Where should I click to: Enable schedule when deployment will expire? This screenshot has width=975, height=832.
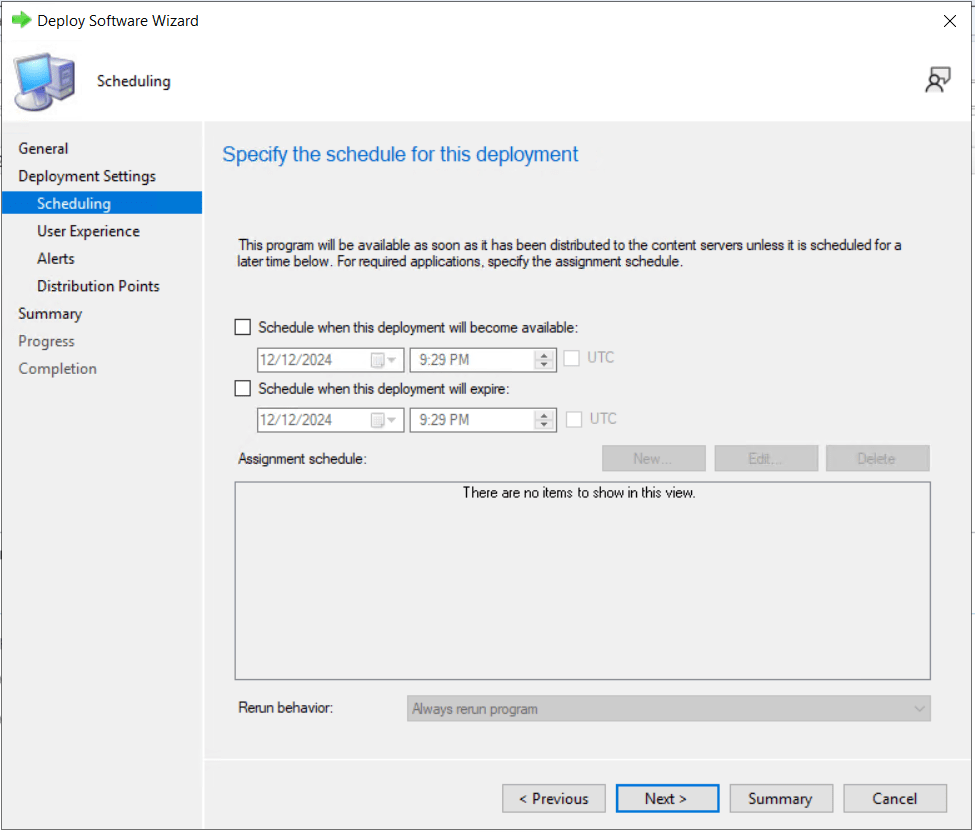tap(243, 388)
